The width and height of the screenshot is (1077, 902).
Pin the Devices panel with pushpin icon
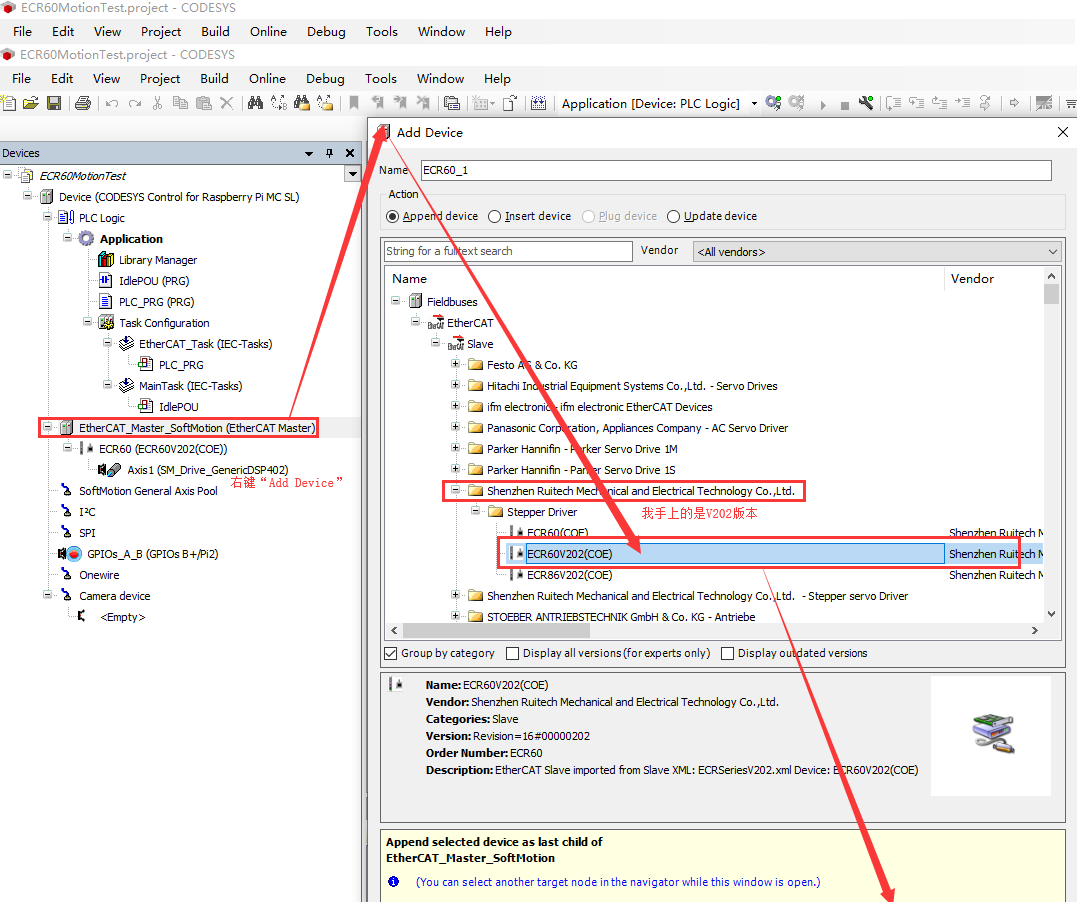(330, 153)
